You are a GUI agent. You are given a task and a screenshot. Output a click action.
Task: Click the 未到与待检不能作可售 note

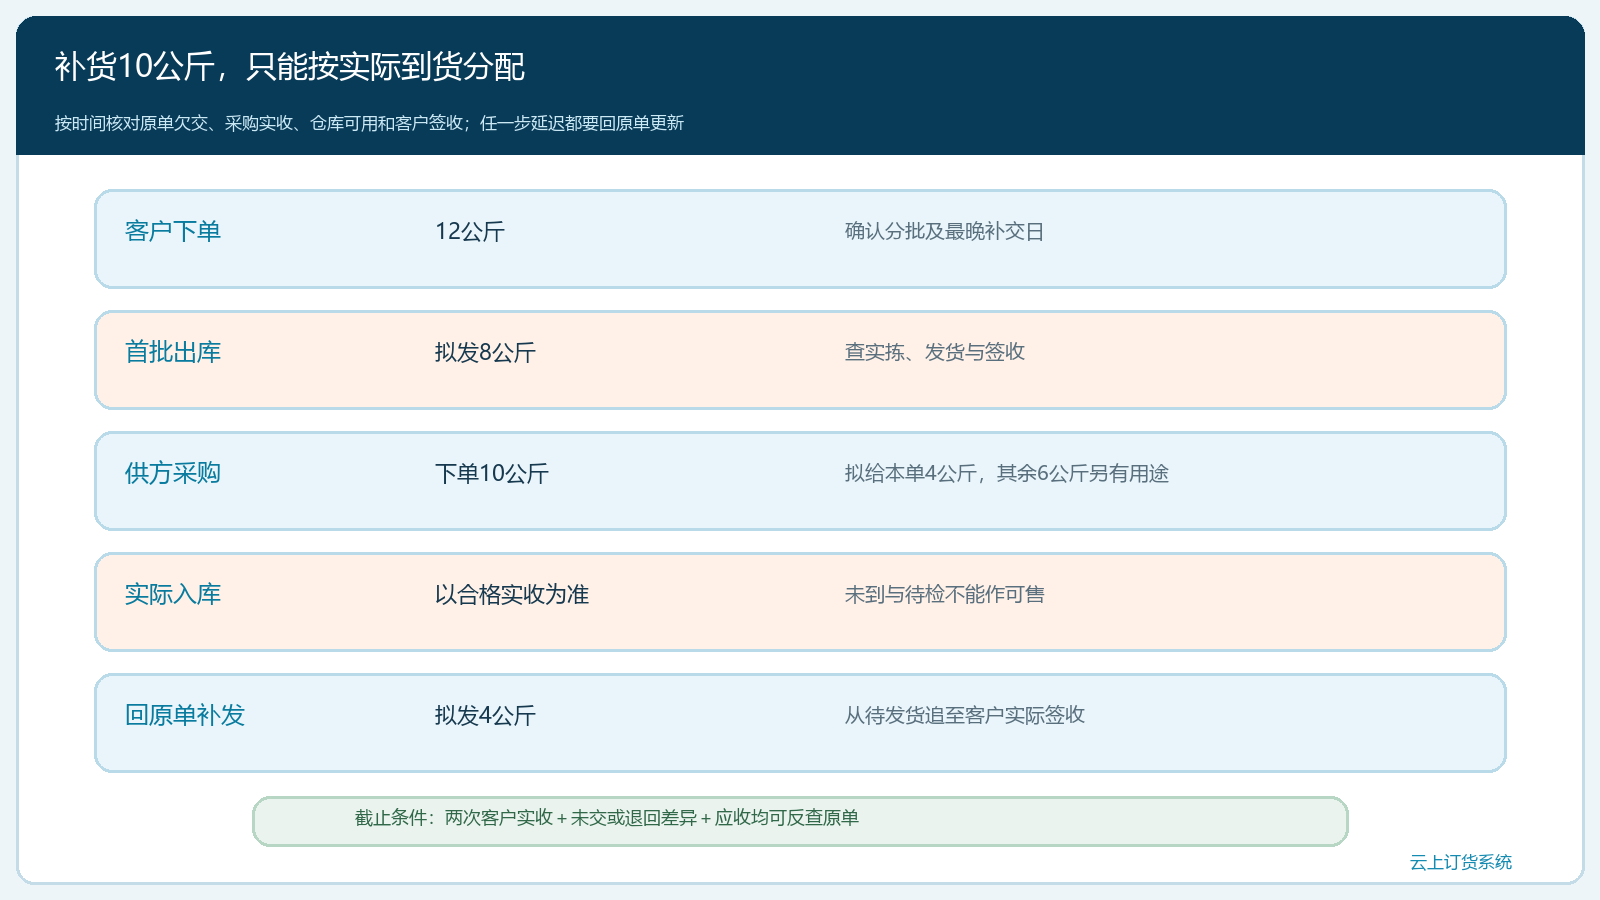[944, 594]
